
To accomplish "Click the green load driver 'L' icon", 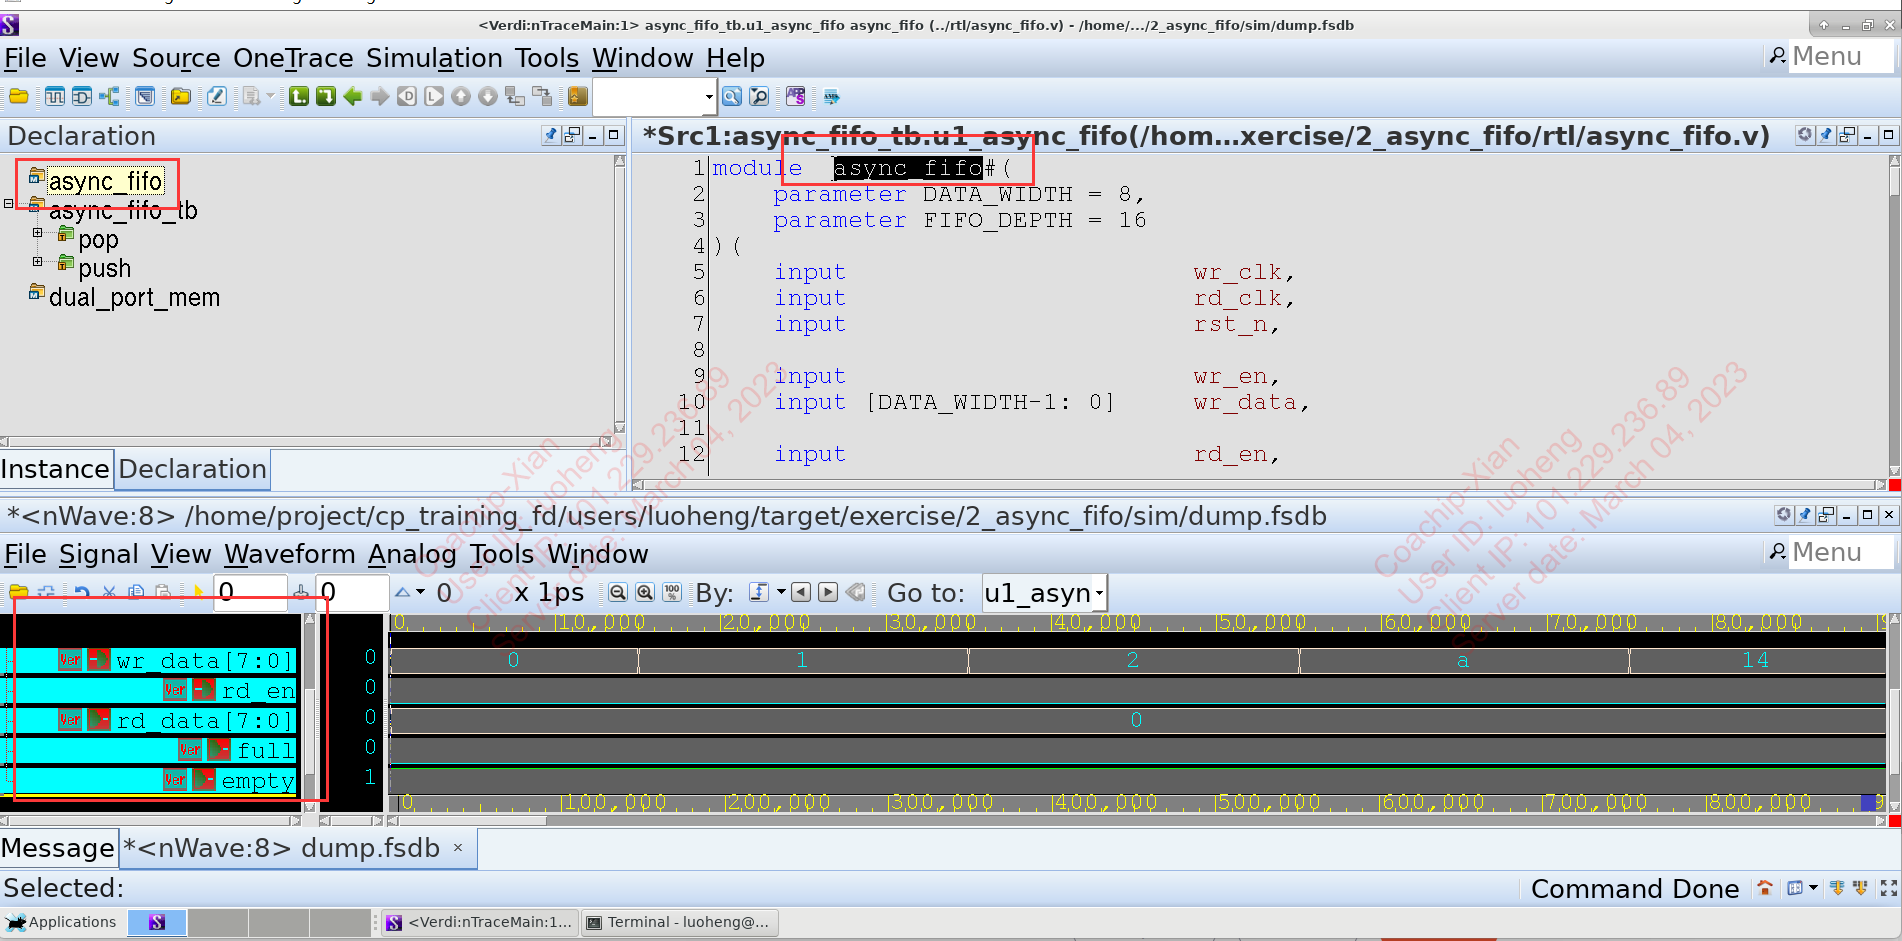I will point(298,96).
